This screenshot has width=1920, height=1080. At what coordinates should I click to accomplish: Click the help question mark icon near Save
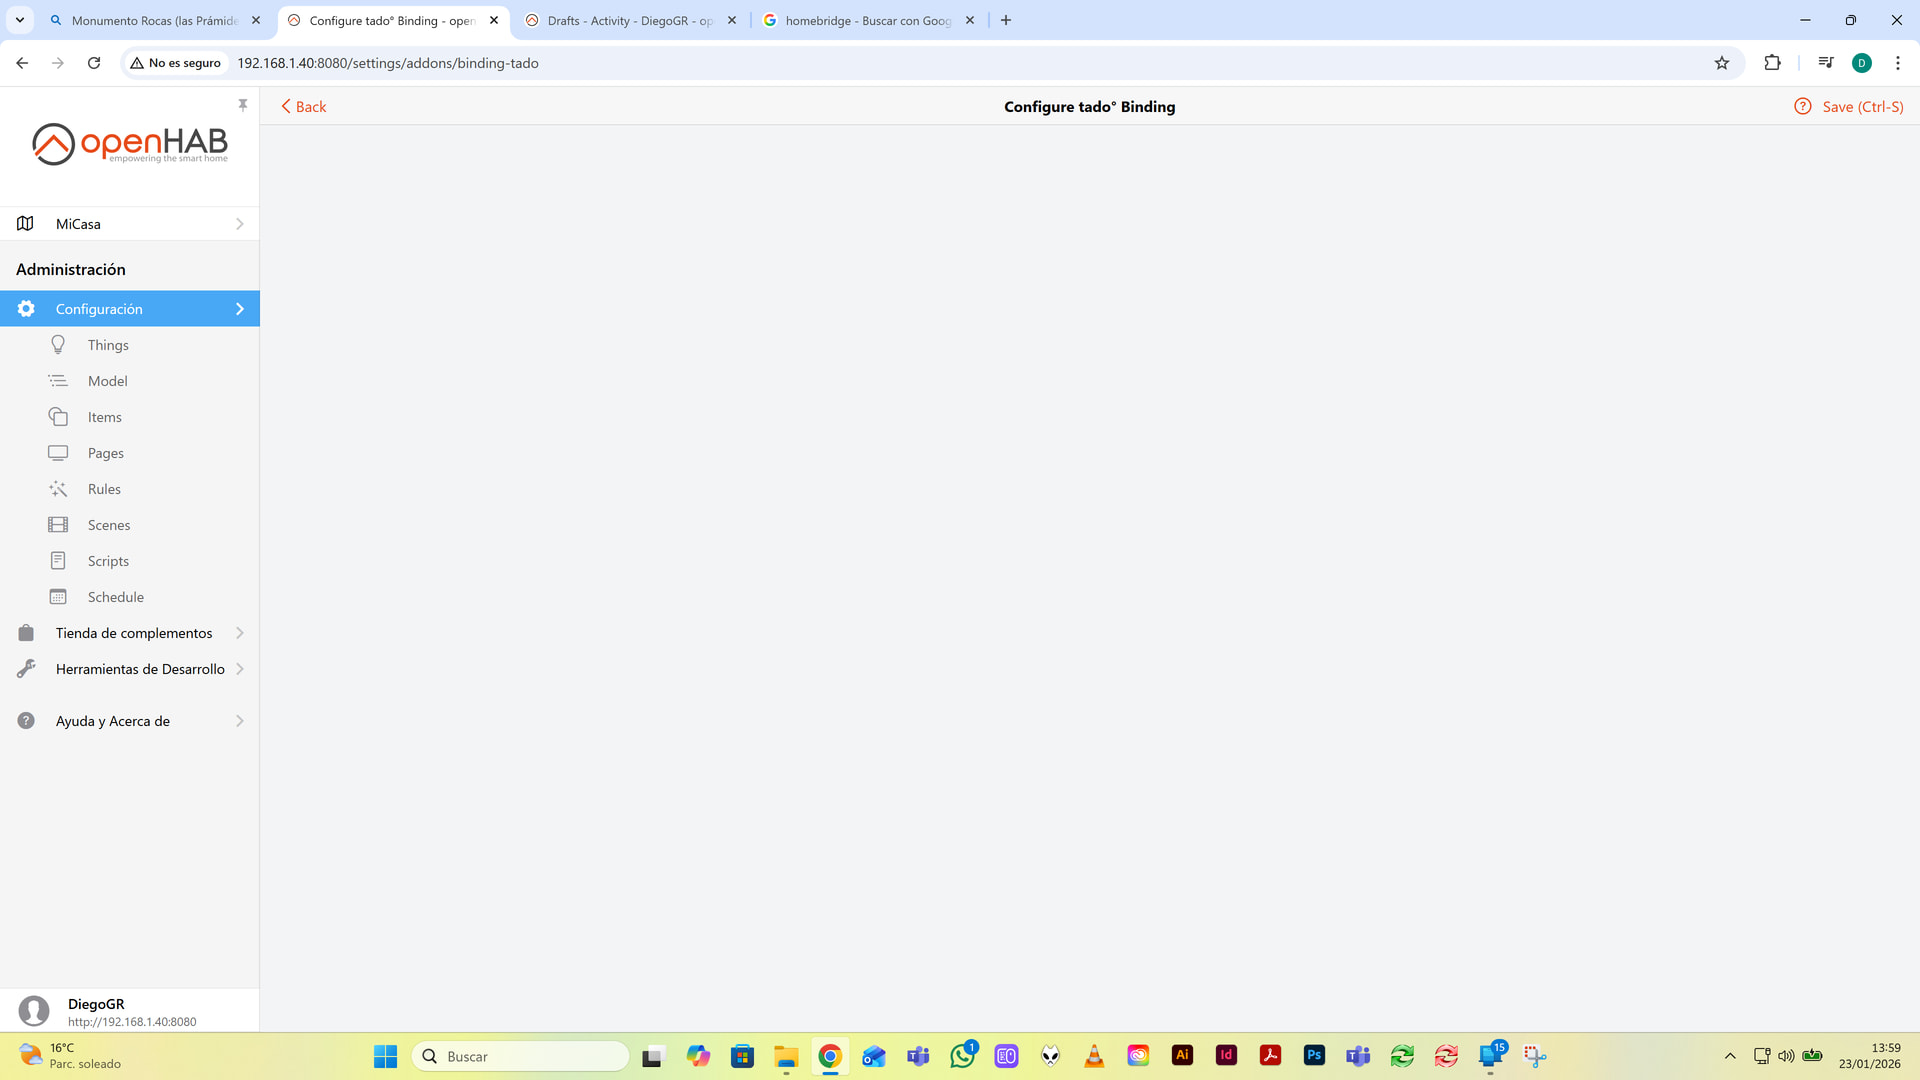[x=1802, y=107]
